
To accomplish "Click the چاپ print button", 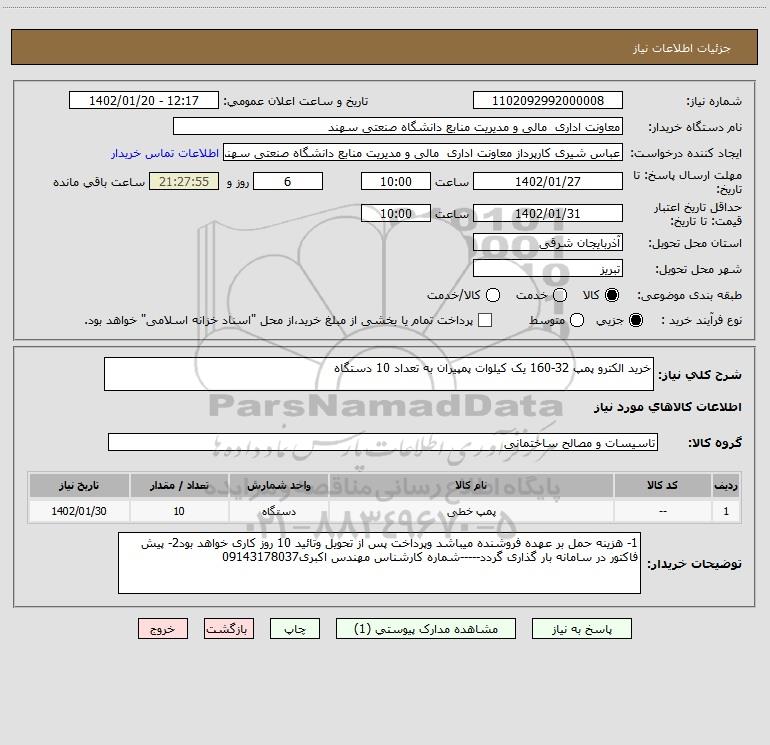I will coord(295,629).
